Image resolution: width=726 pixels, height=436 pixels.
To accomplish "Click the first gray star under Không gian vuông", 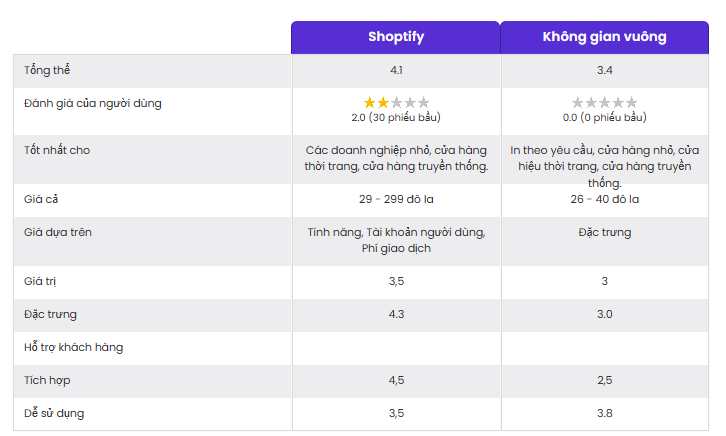I will point(578,103).
